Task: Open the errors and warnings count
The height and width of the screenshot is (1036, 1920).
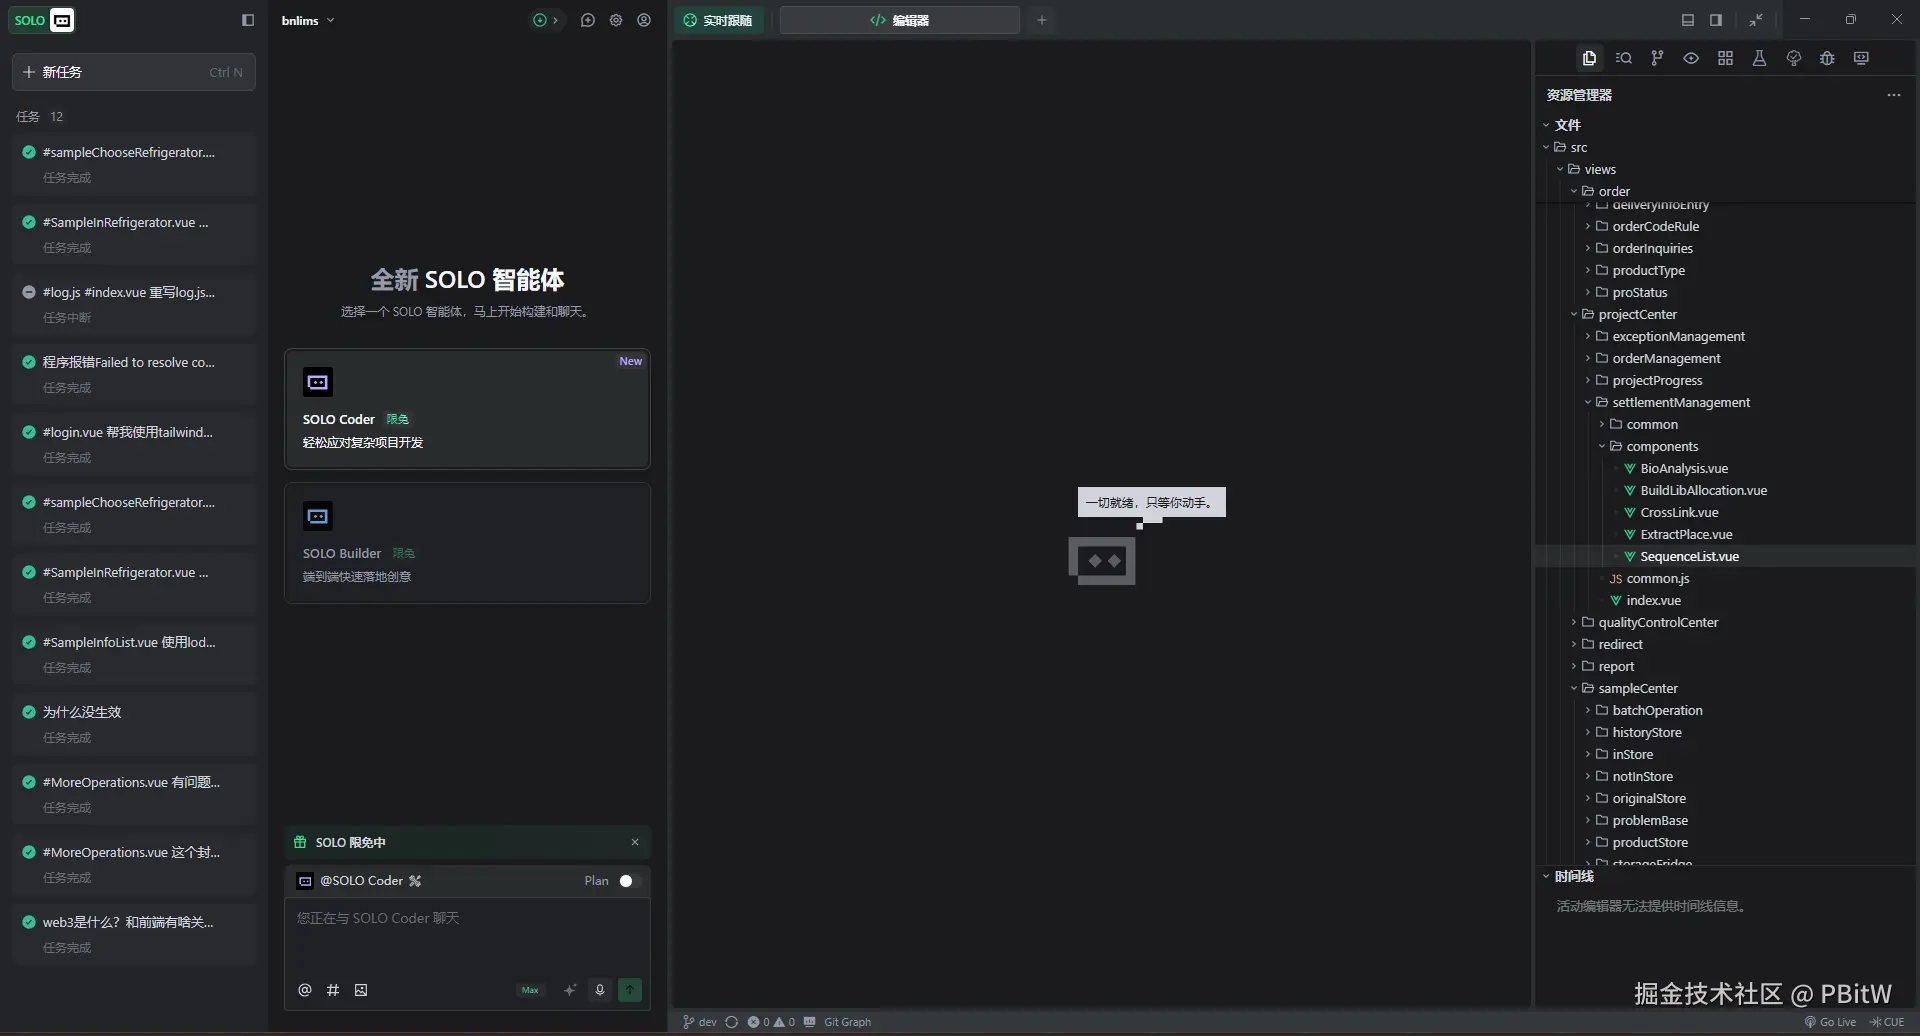Action: (771, 1022)
